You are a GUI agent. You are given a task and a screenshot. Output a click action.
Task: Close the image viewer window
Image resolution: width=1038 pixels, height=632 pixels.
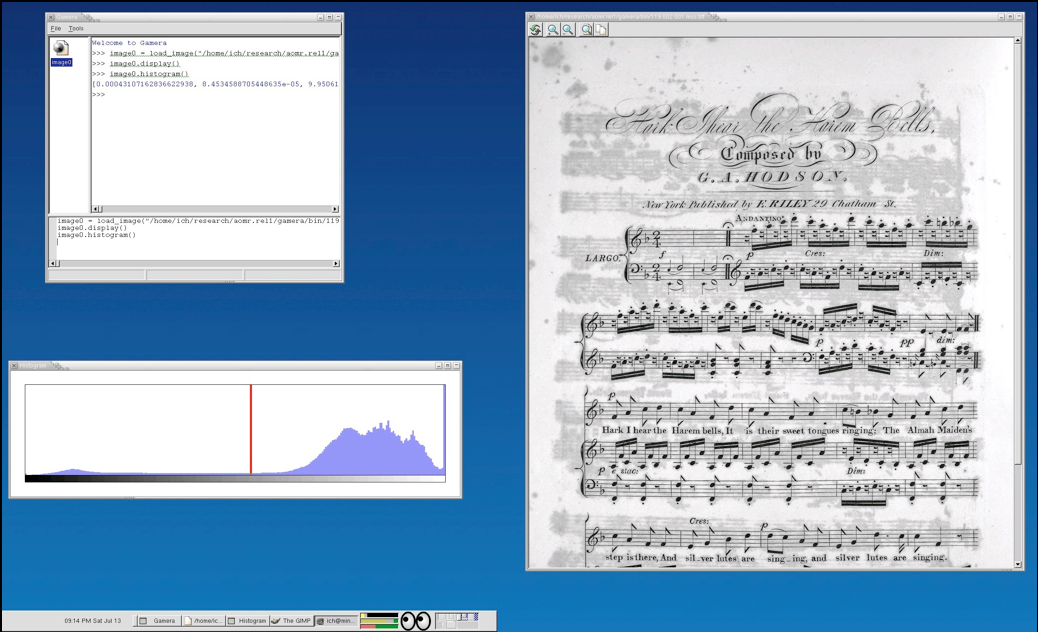tap(531, 17)
